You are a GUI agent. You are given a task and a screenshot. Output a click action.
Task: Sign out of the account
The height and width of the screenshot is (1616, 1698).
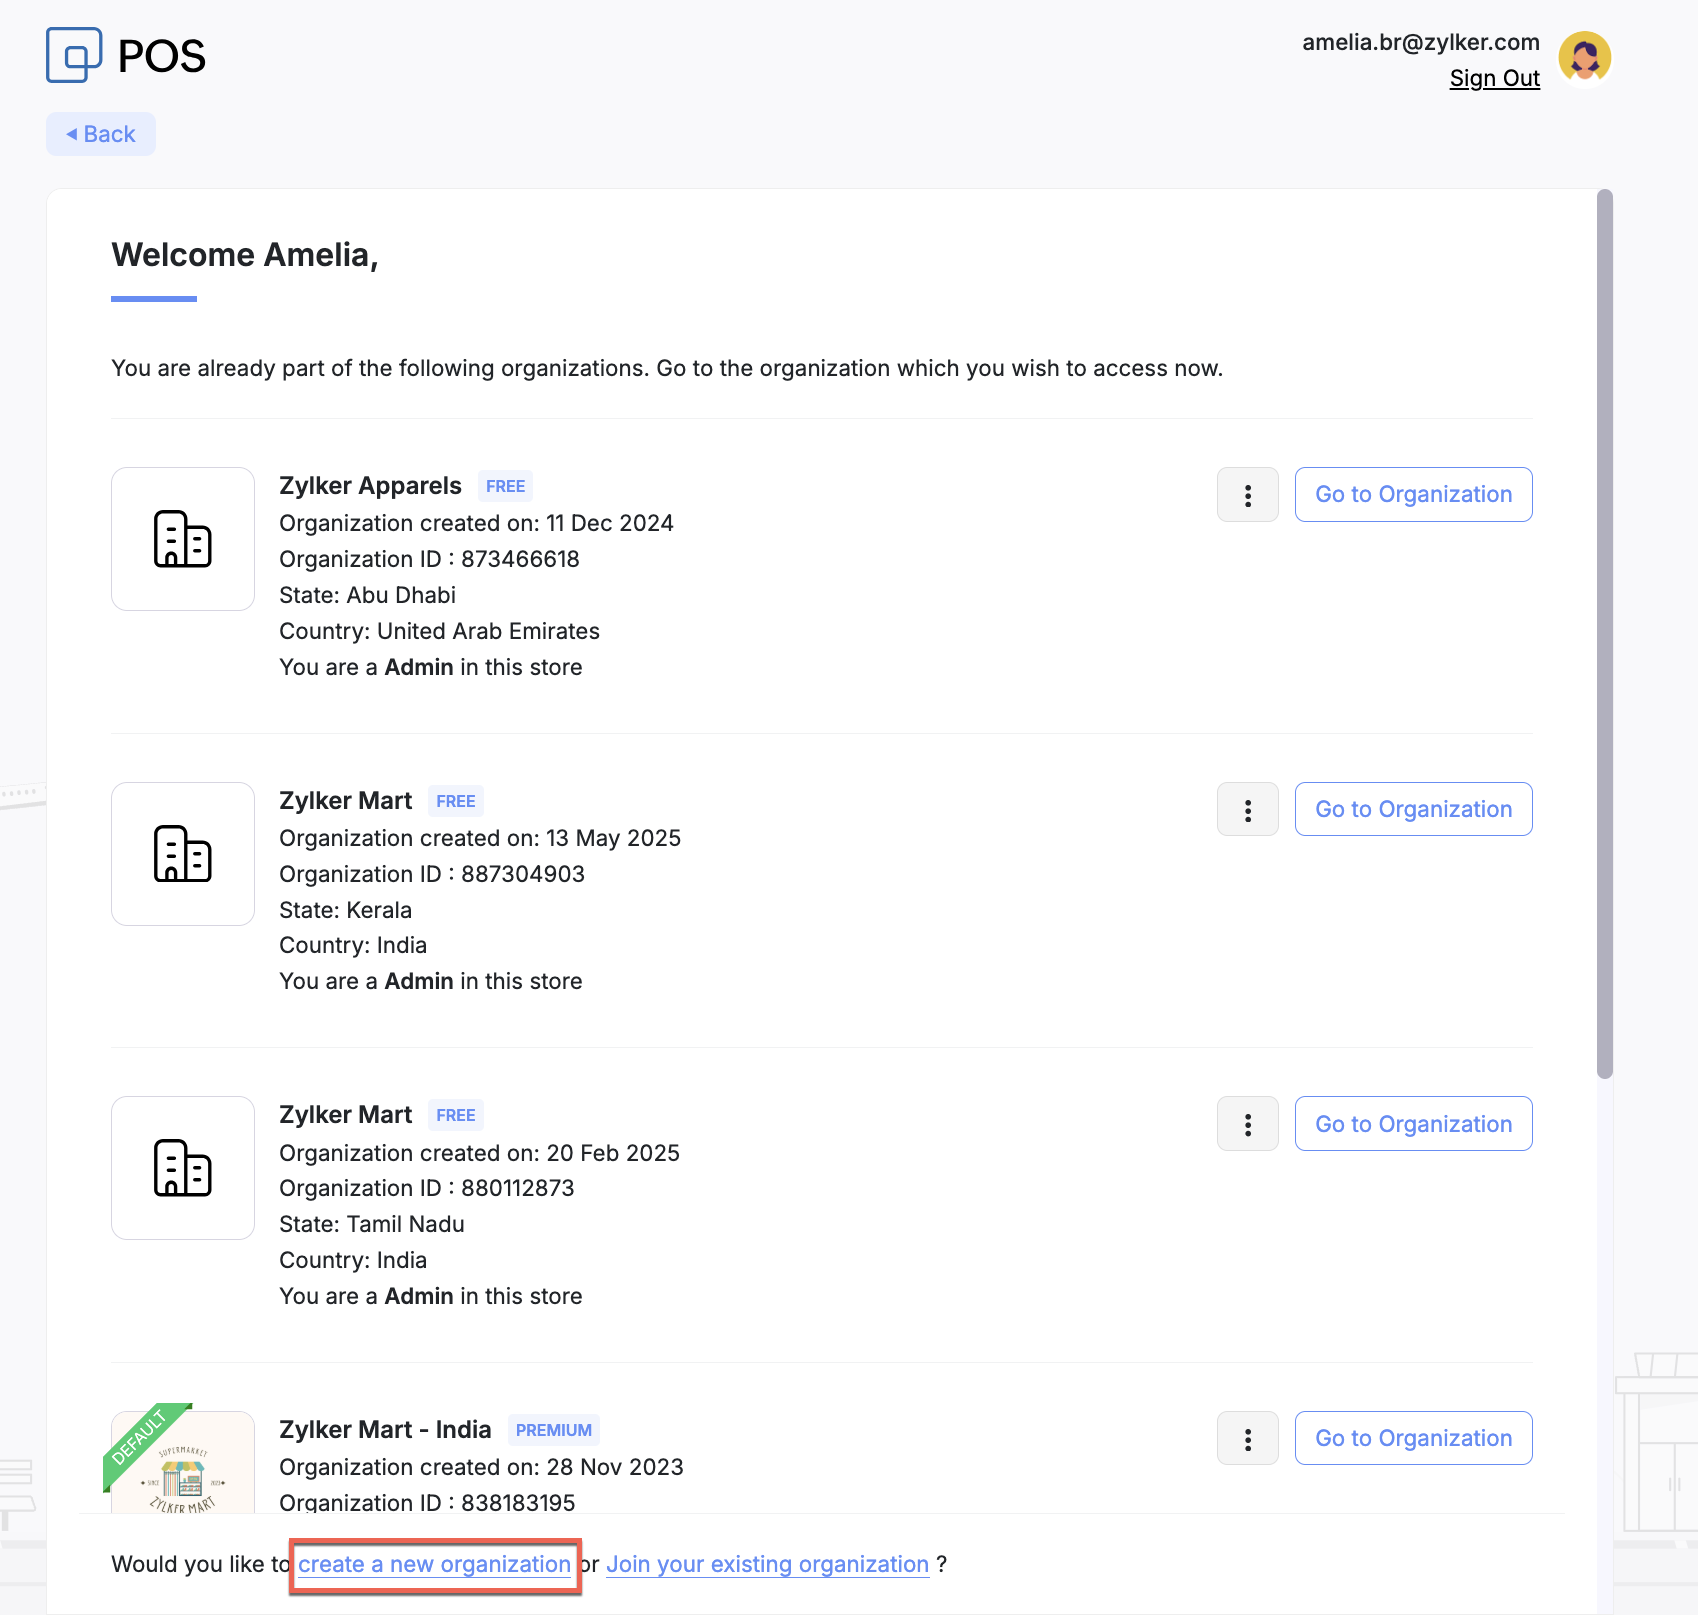pyautogui.click(x=1494, y=78)
